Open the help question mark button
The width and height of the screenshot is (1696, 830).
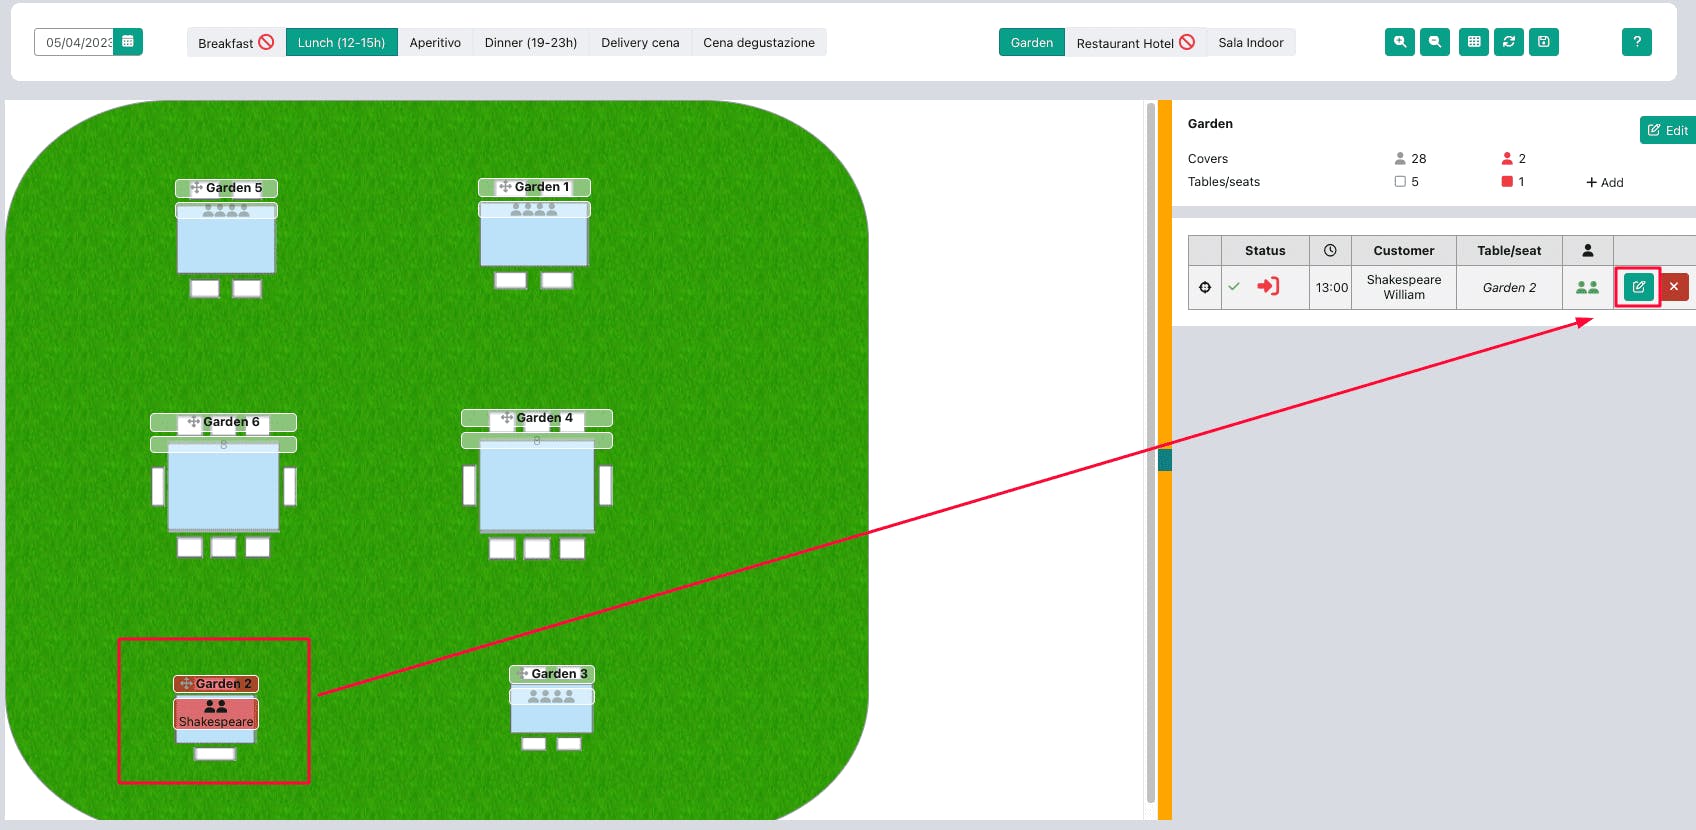1637,42
